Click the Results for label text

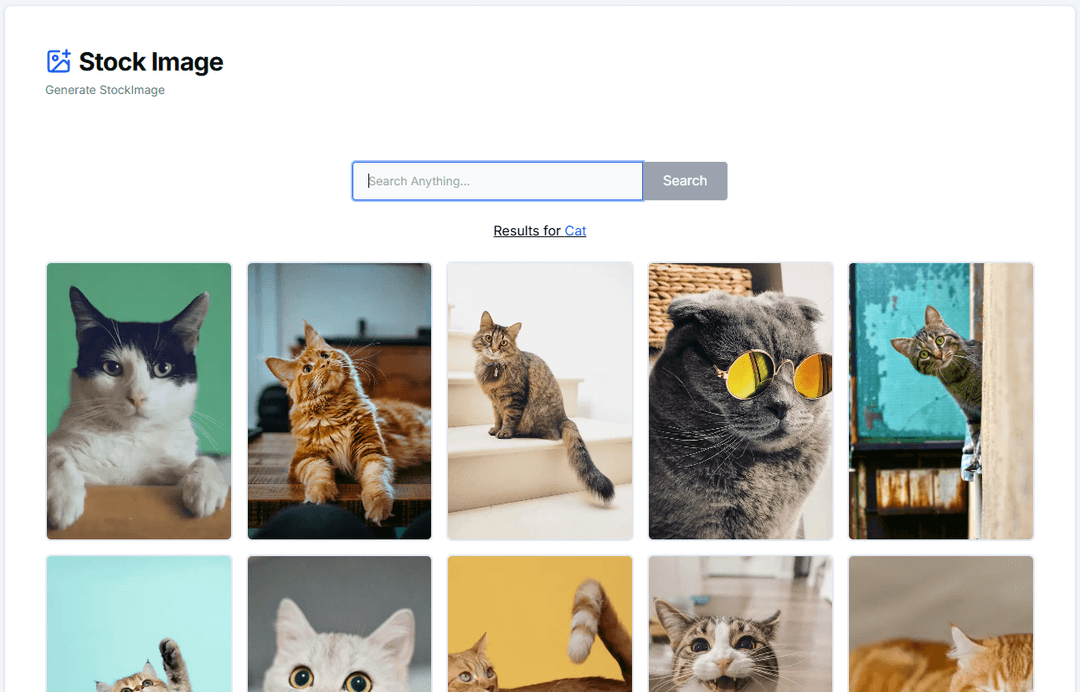[x=527, y=231]
